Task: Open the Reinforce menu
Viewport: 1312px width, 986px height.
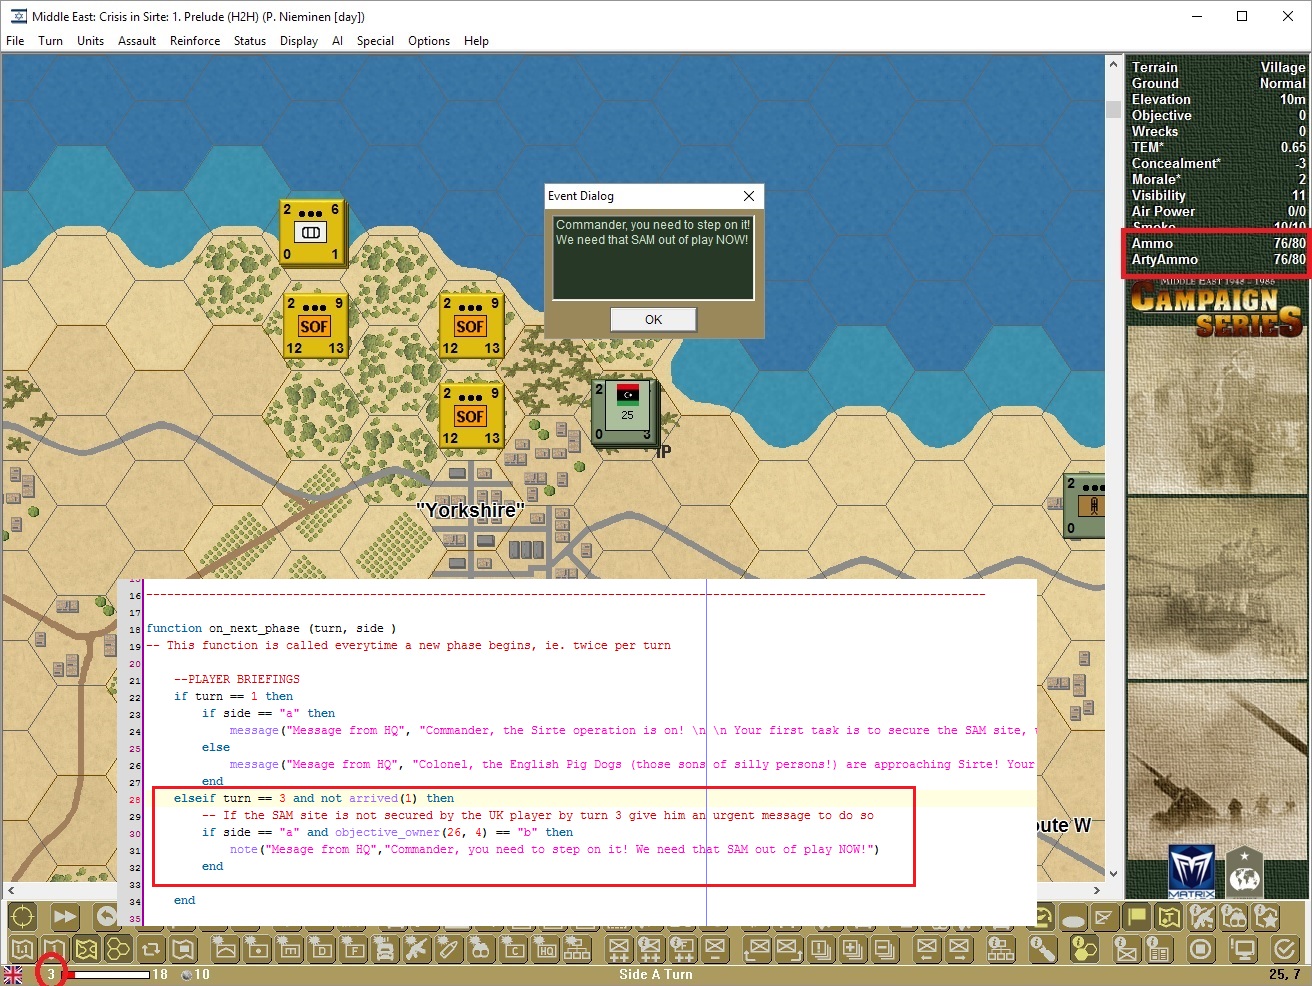Action: tap(195, 41)
